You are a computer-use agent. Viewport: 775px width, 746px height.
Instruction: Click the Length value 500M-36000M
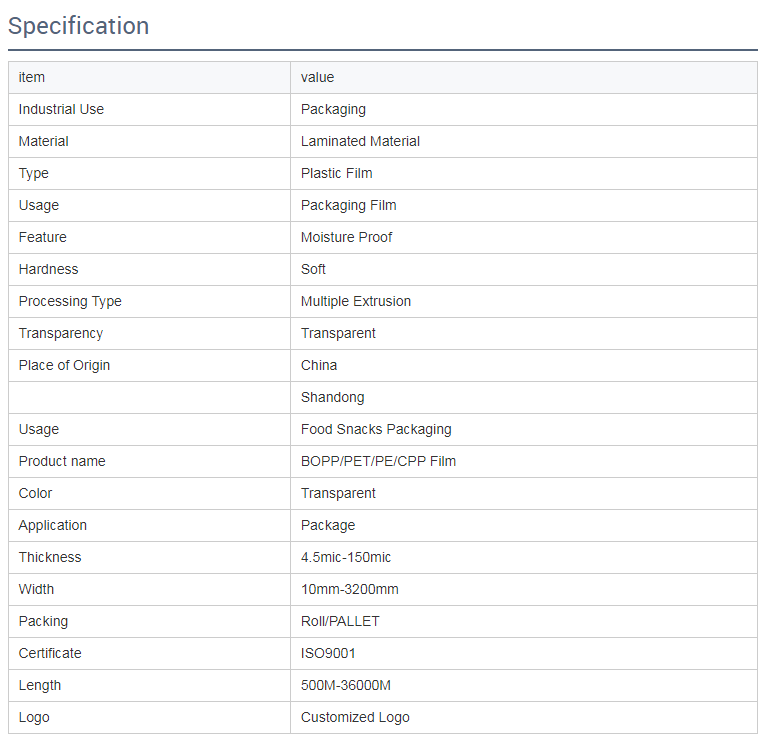pos(346,686)
